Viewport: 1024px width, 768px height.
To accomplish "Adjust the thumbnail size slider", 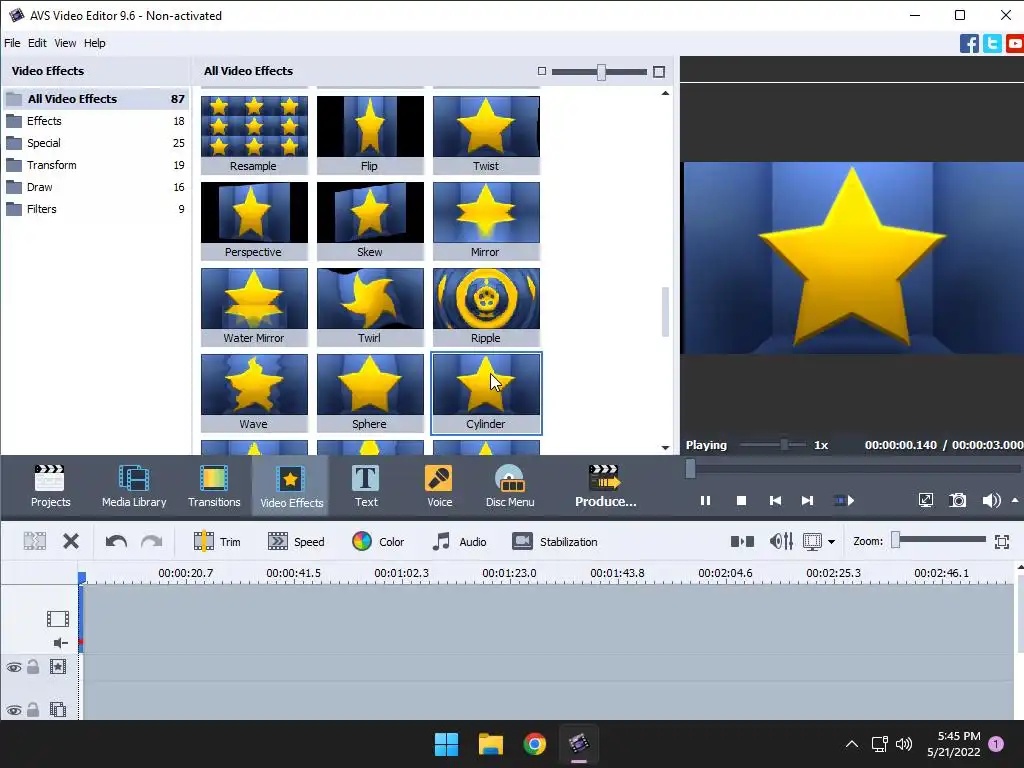I will pyautogui.click(x=600, y=72).
